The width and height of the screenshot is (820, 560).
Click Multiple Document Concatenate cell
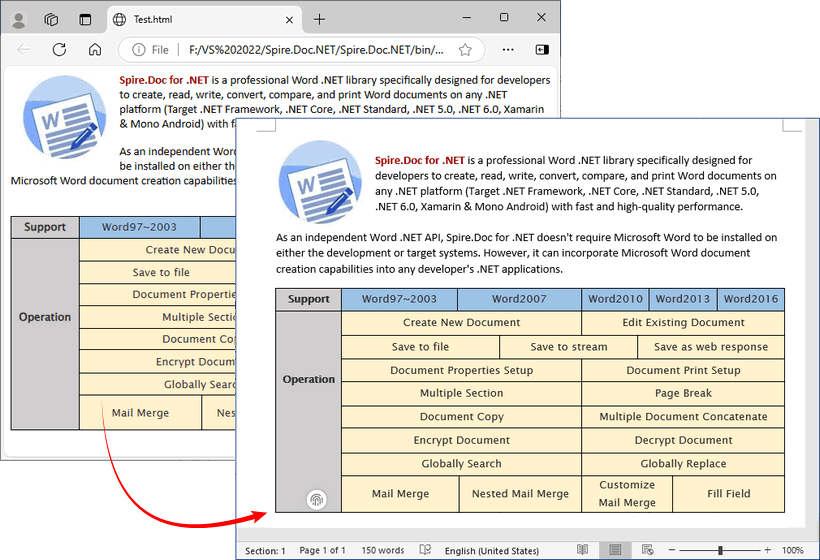click(x=683, y=417)
